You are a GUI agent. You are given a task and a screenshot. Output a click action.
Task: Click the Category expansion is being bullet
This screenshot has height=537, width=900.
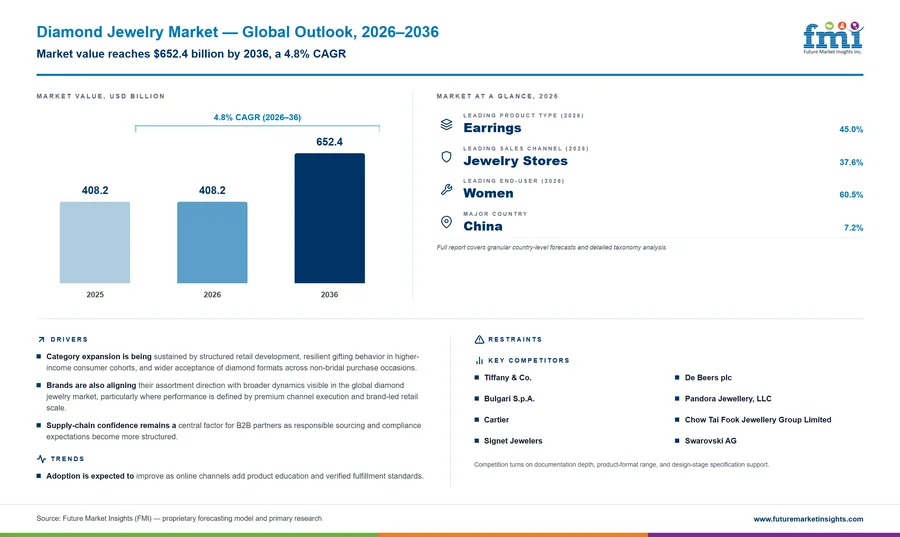[232, 362]
